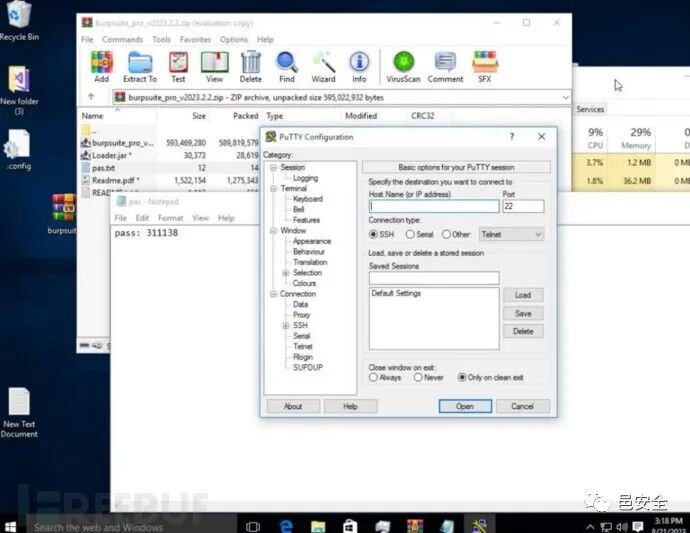Click the Add icon in WinRAR toolbar
Image resolution: width=690 pixels, height=533 pixels.
102,66
